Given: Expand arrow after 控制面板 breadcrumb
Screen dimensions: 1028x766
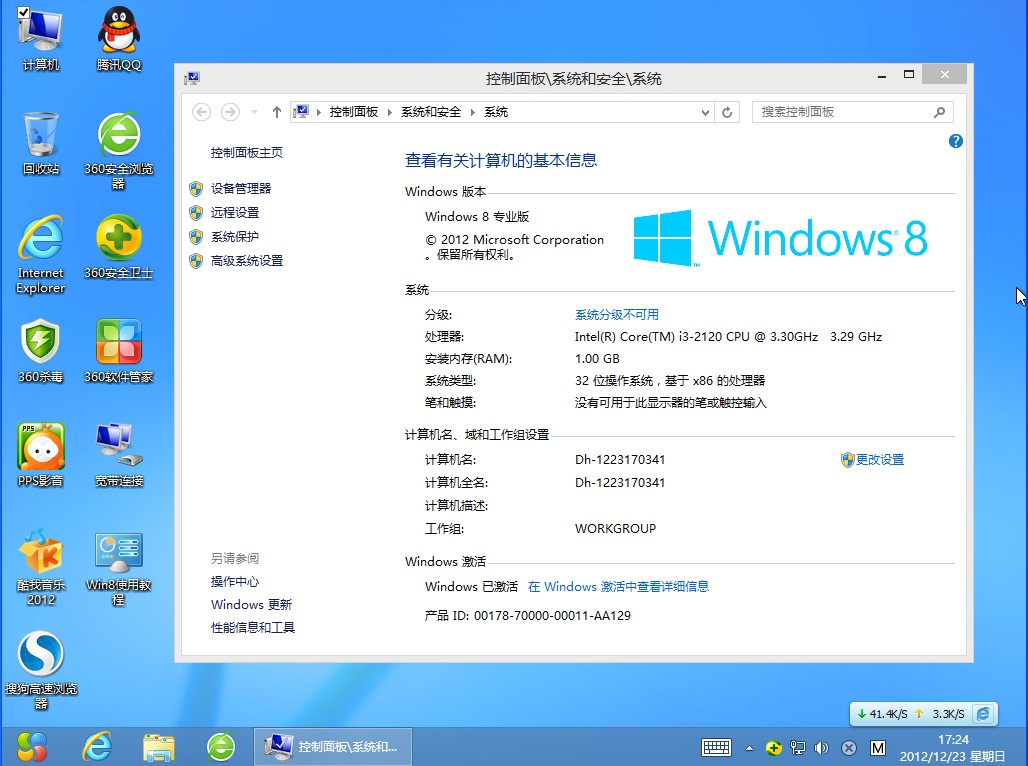Looking at the screenshot, I should [x=389, y=112].
